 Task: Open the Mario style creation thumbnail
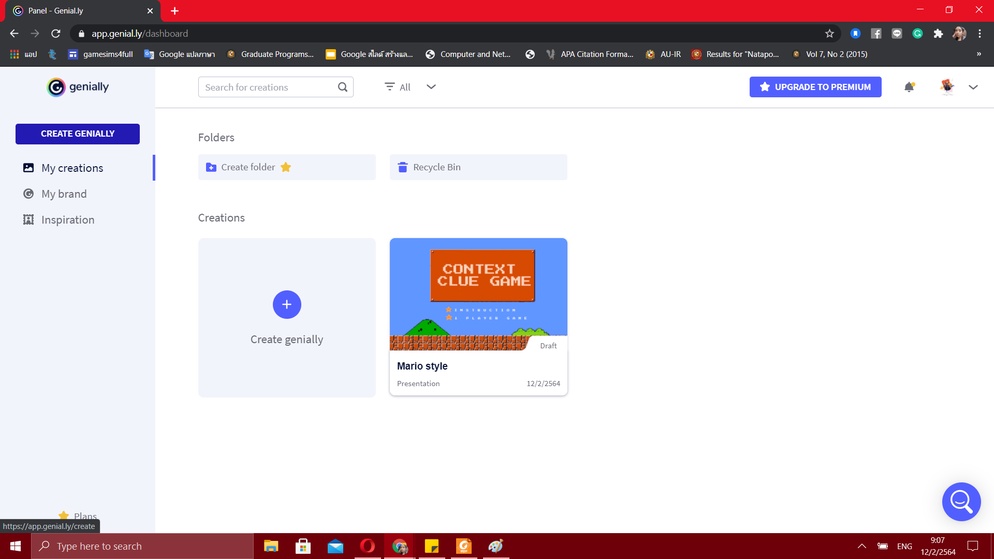coord(478,294)
